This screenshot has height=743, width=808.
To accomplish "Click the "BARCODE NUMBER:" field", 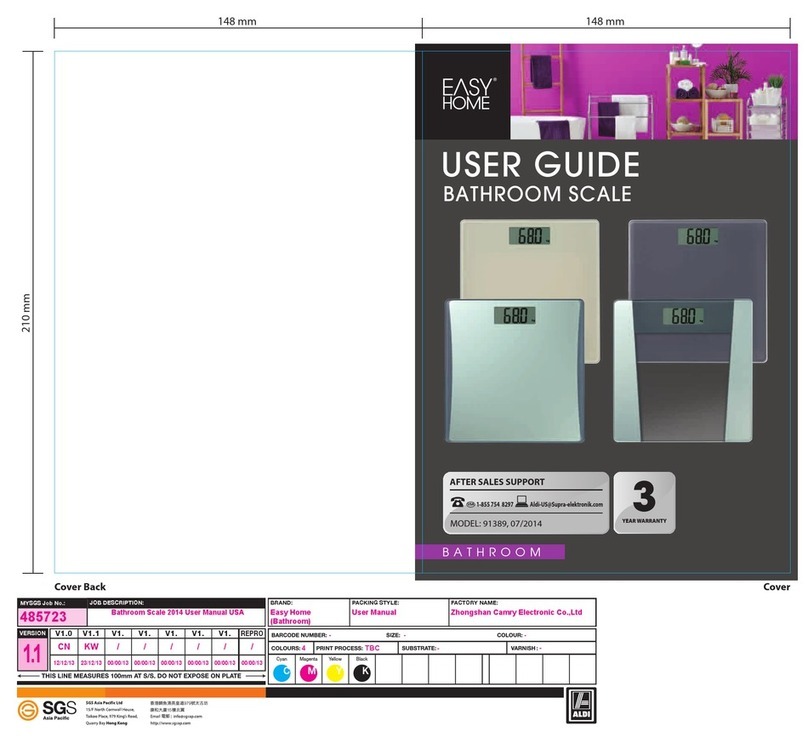I will (x=301, y=635).
